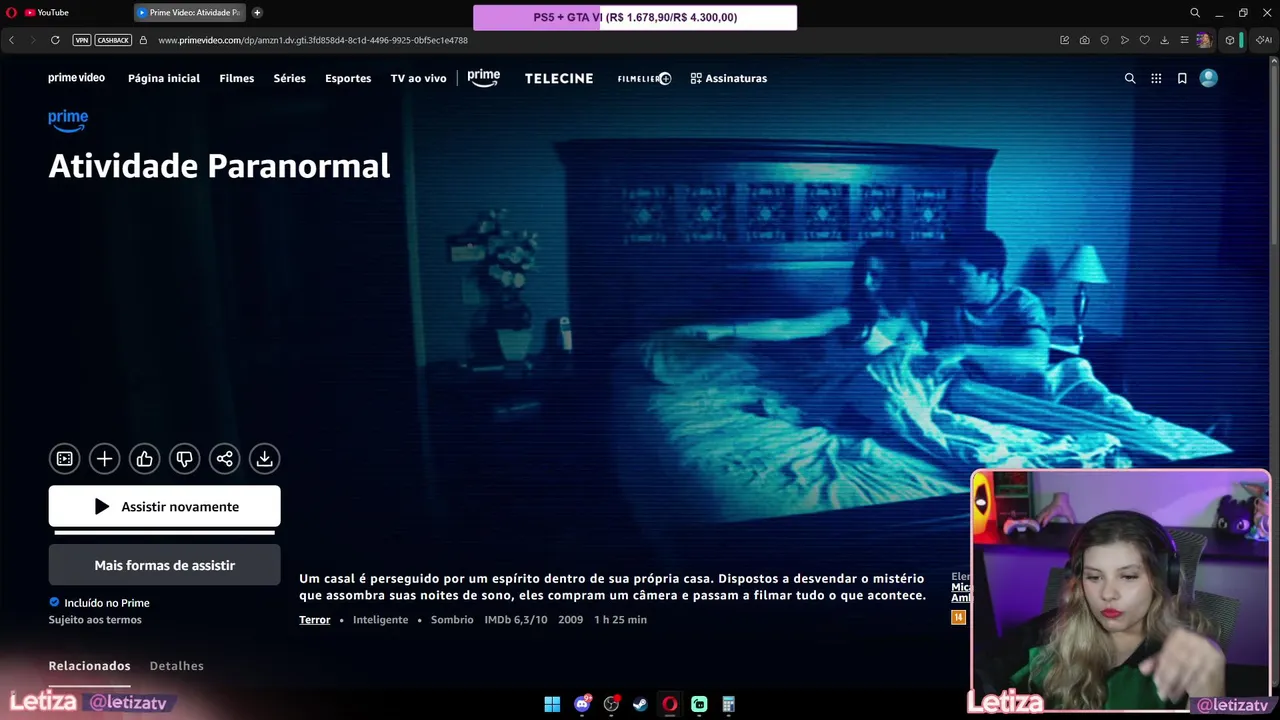Image resolution: width=1280 pixels, height=720 pixels.
Task: Click the watch progress bar under Assistir novamente
Action: (x=164, y=533)
